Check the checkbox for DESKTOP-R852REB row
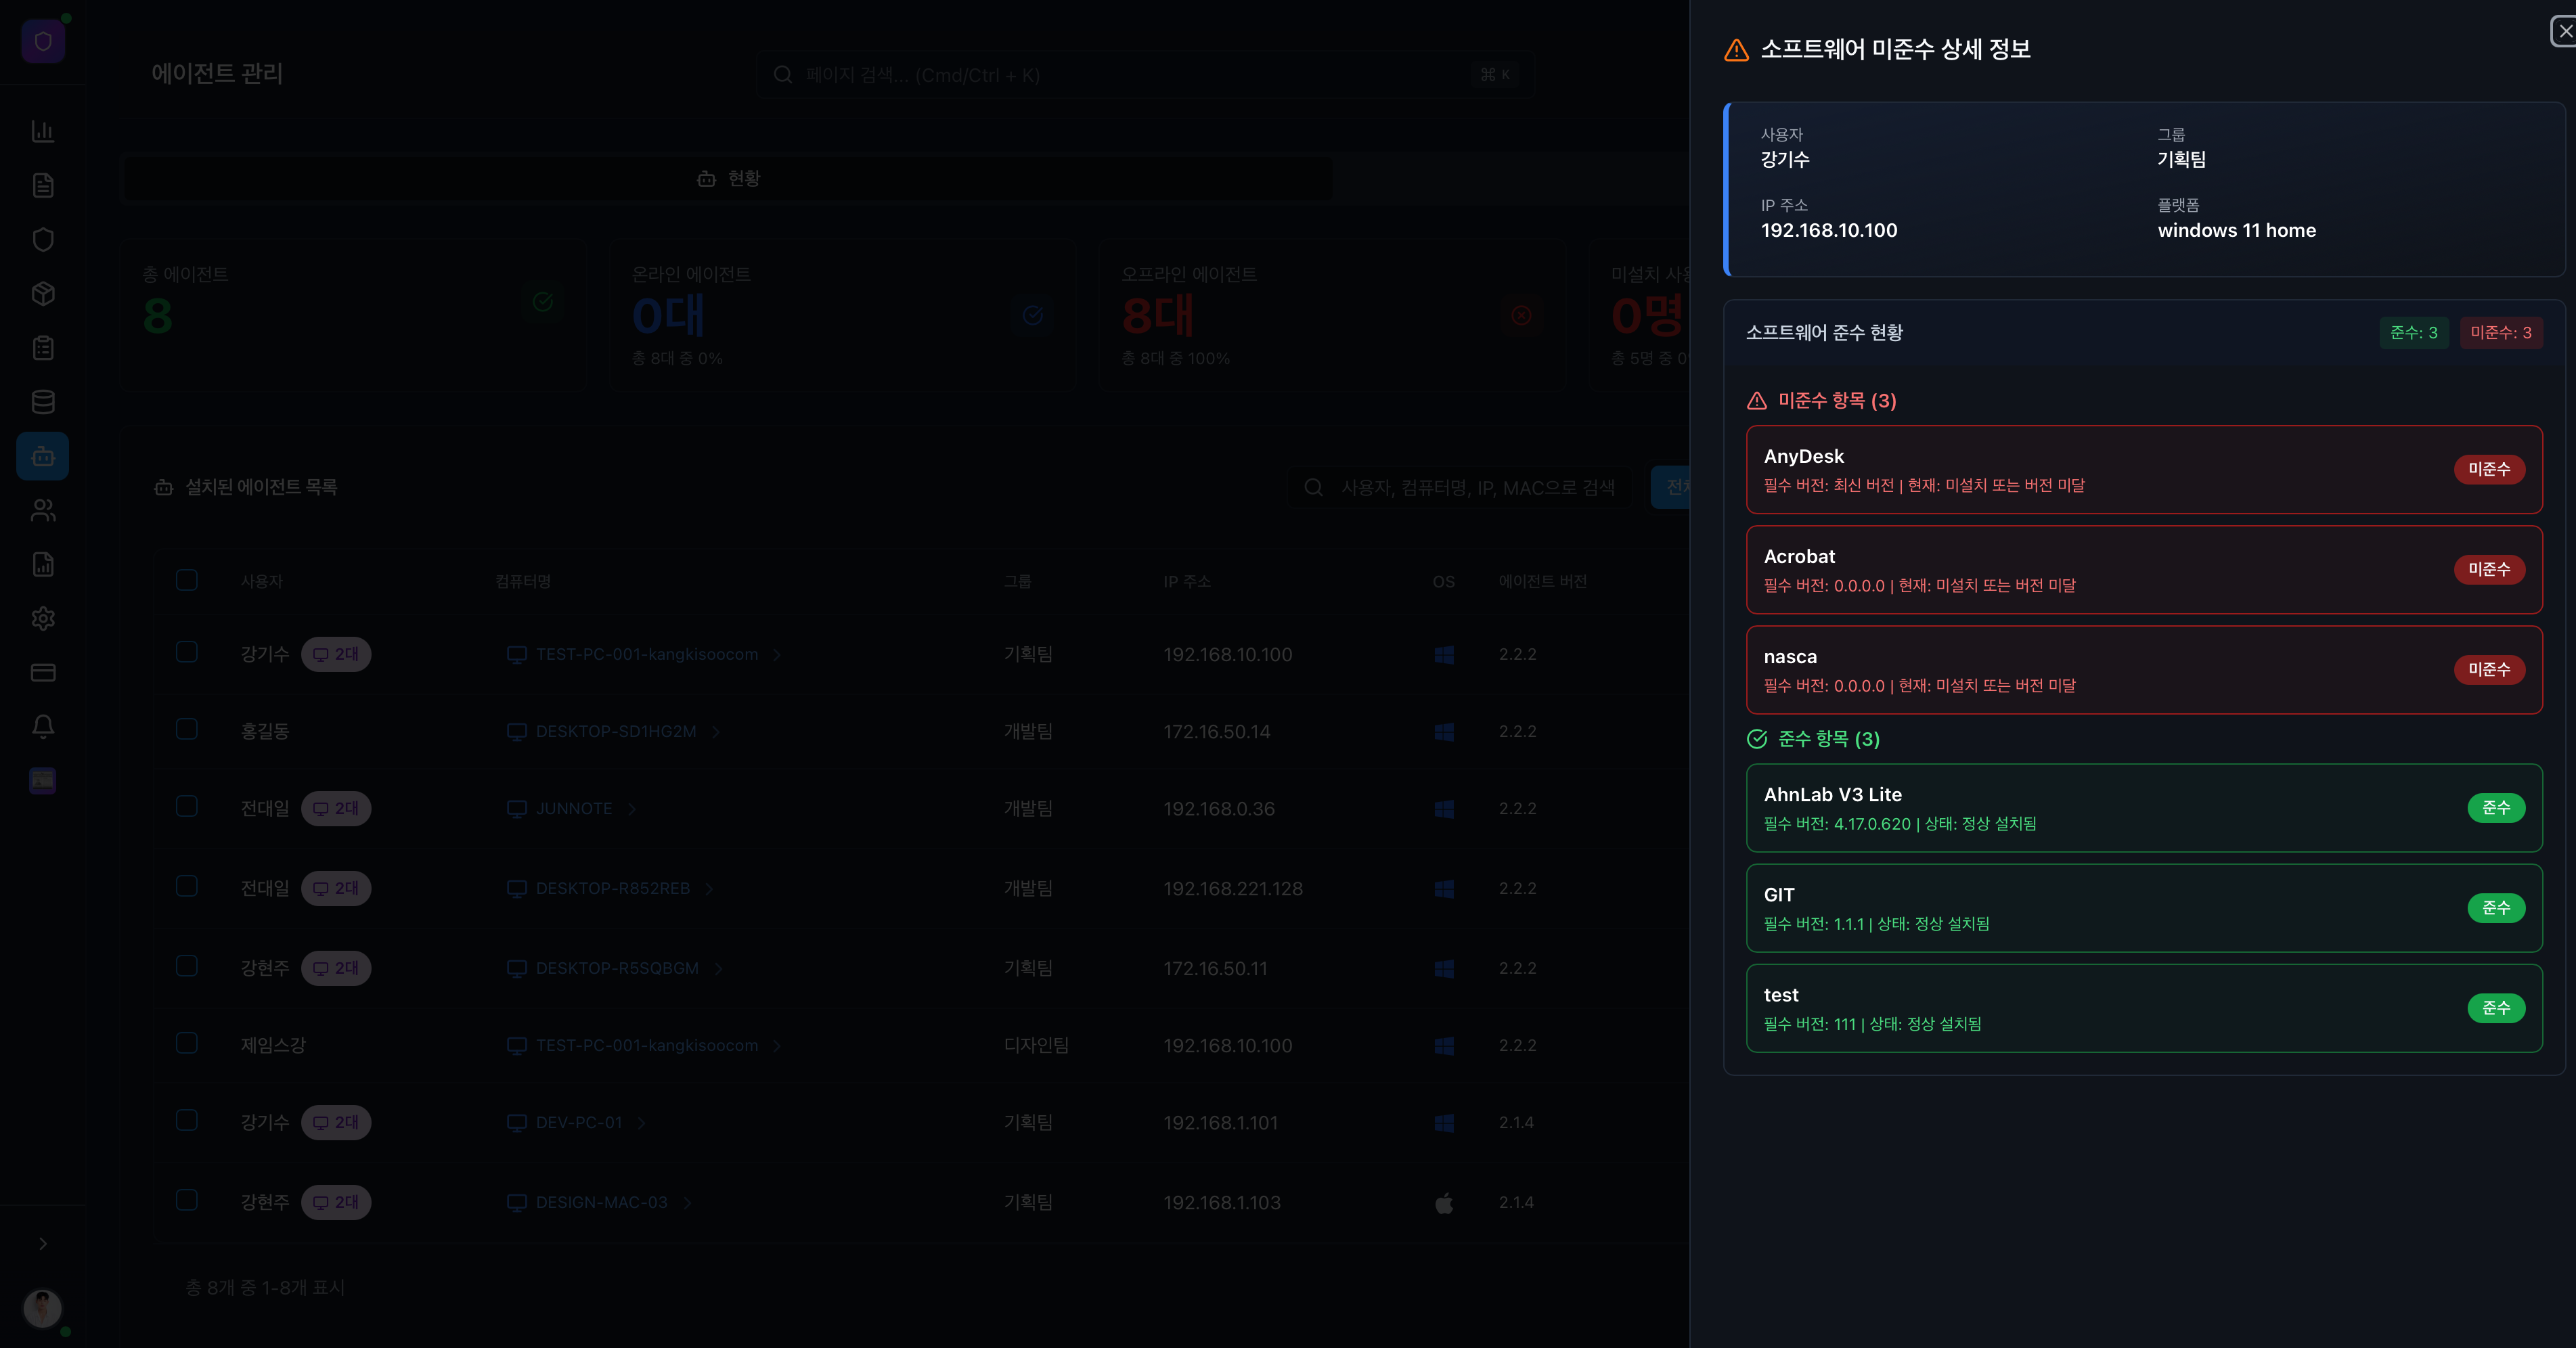 [187, 886]
